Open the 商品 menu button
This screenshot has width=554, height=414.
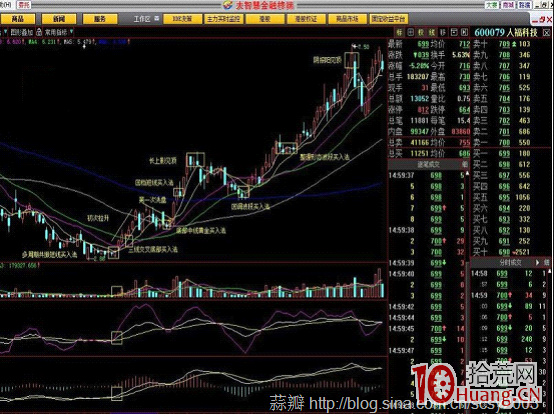pyautogui.click(x=18, y=19)
